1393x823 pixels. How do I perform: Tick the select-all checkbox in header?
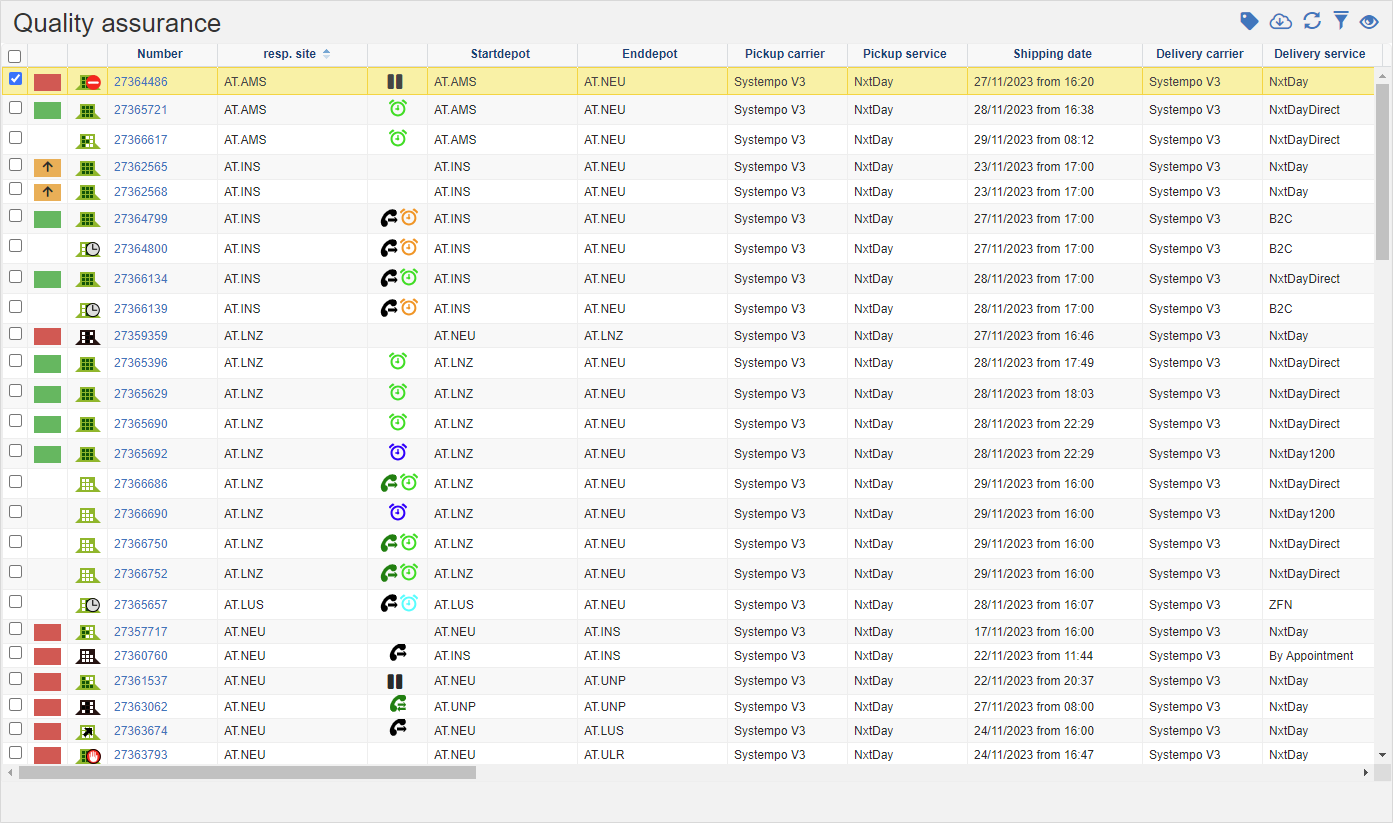tap(15, 56)
